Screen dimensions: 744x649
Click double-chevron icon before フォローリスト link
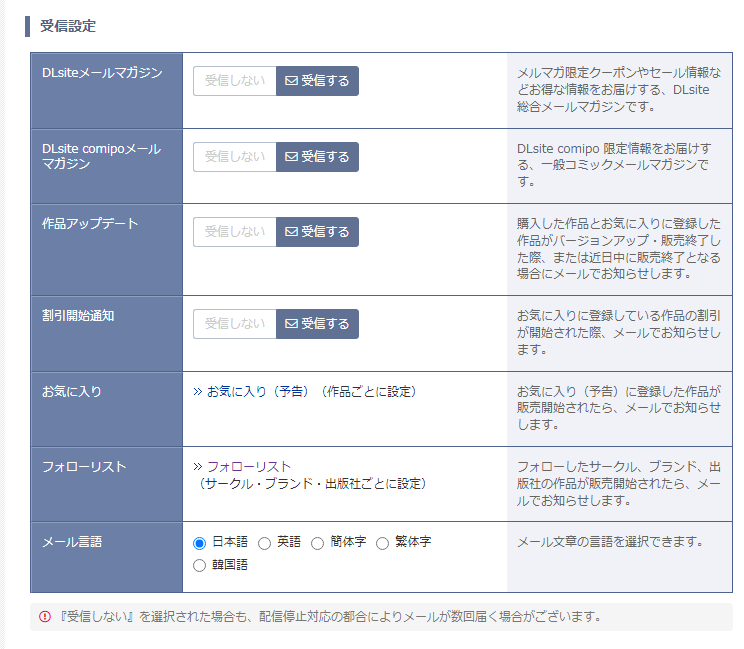tap(198, 467)
